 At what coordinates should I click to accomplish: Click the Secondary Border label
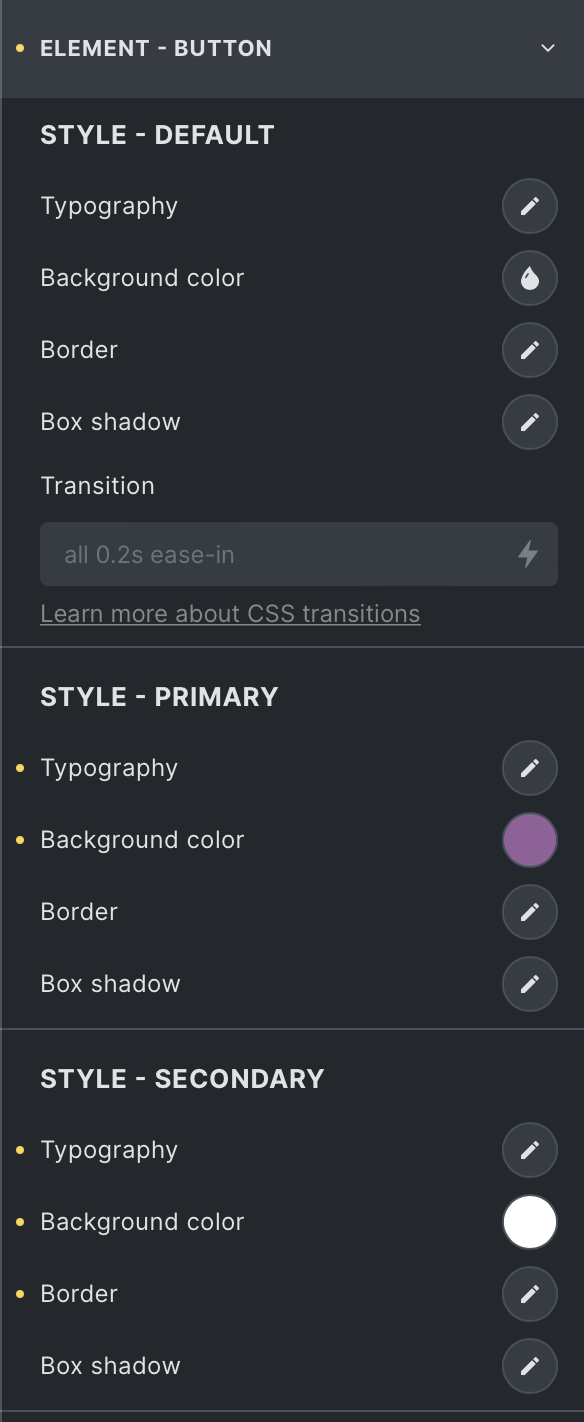point(79,1294)
